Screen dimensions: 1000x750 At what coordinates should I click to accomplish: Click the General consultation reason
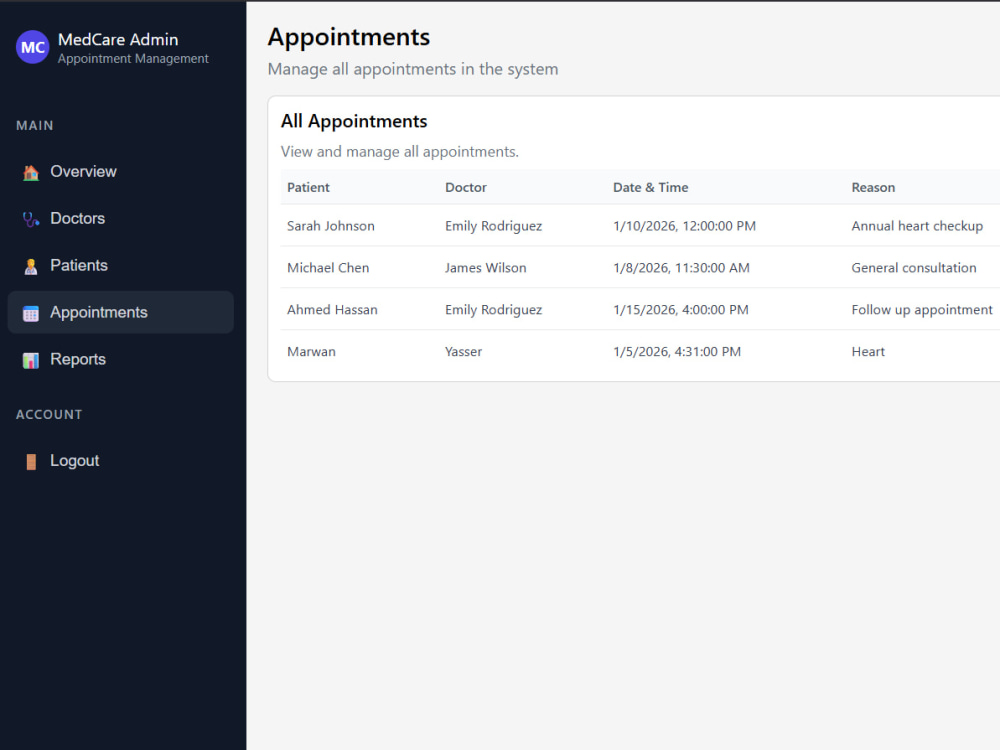[913, 268]
